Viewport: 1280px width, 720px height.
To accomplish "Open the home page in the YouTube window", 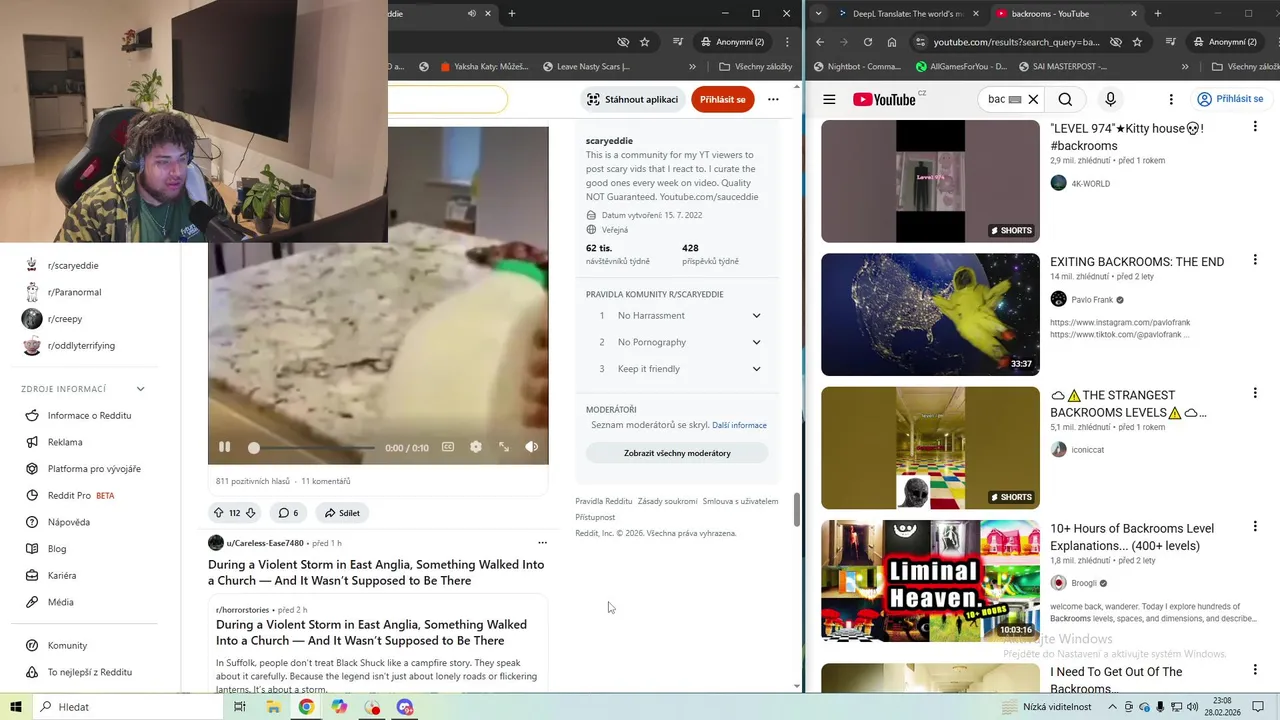I will coord(892,42).
